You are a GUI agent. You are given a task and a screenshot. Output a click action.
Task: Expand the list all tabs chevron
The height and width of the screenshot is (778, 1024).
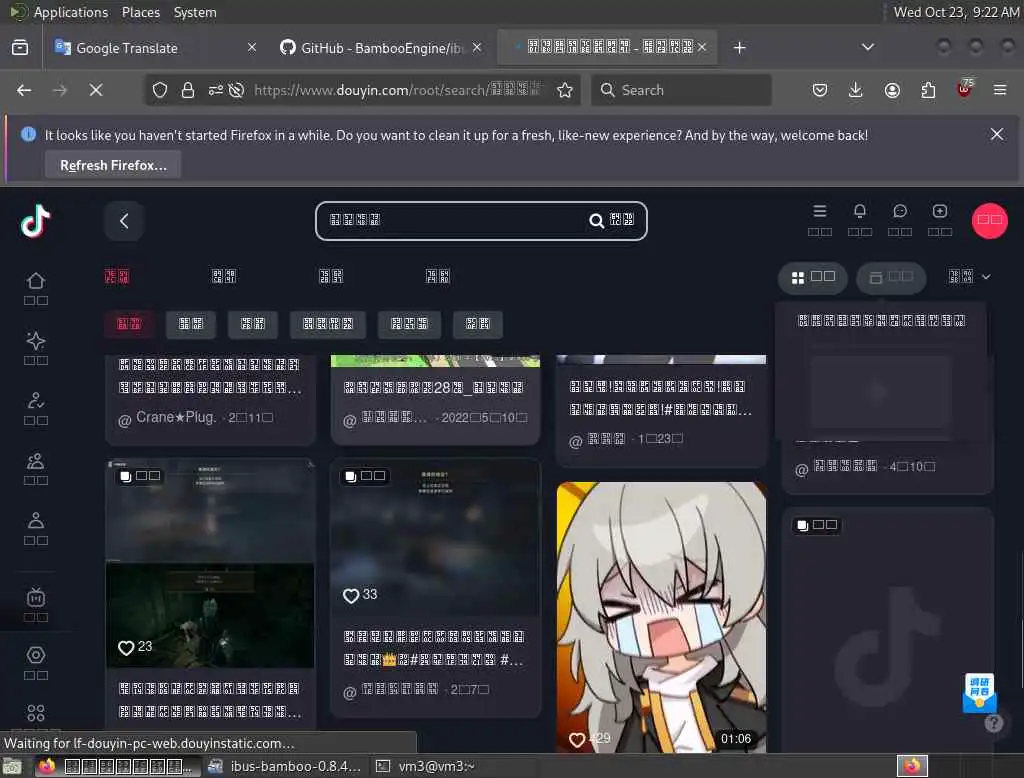pos(867,47)
